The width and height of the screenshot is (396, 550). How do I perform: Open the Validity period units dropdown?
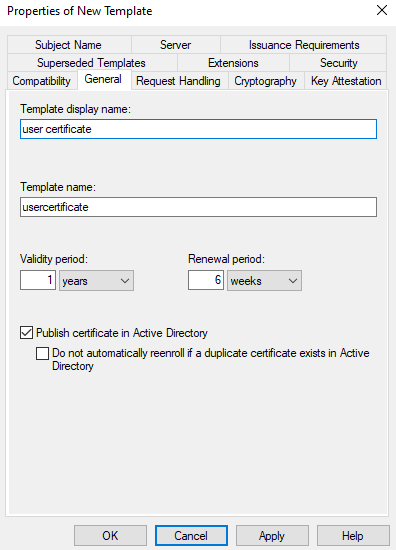96,280
